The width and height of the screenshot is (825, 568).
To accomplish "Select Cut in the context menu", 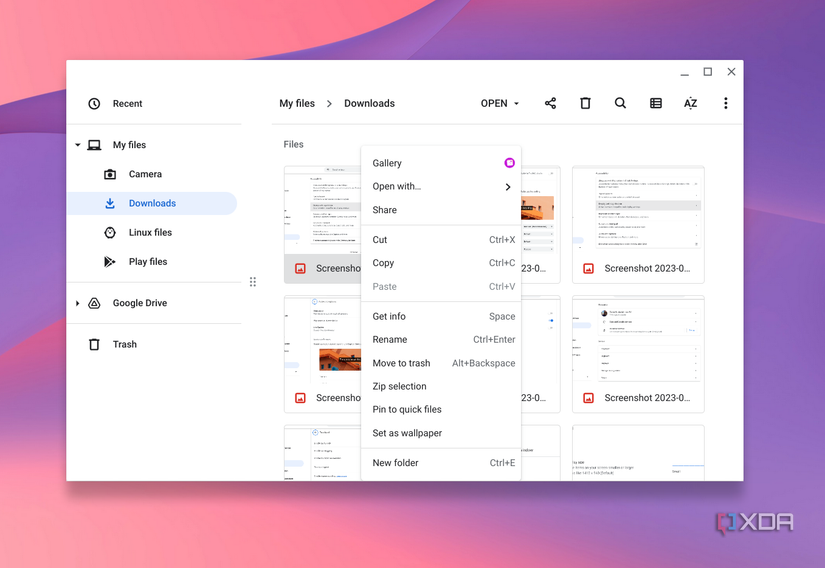I will (x=441, y=240).
